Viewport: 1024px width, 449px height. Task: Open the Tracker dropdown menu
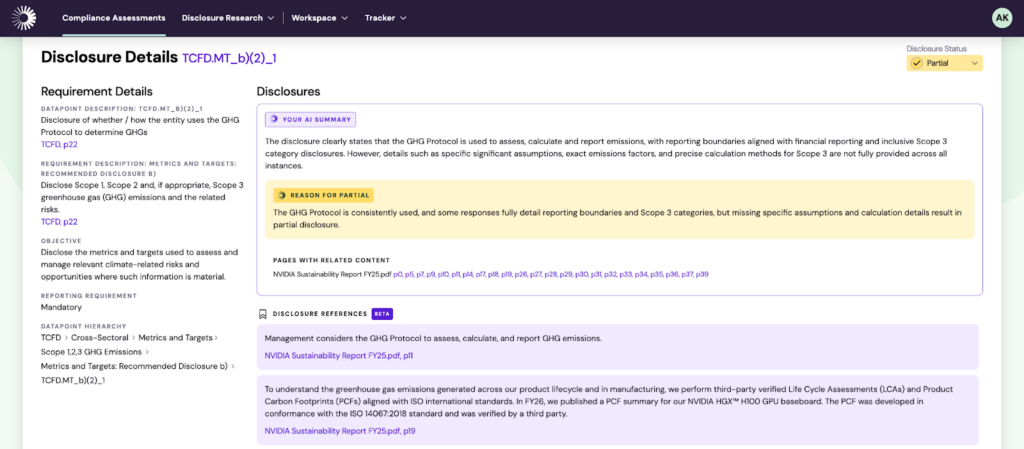(385, 18)
